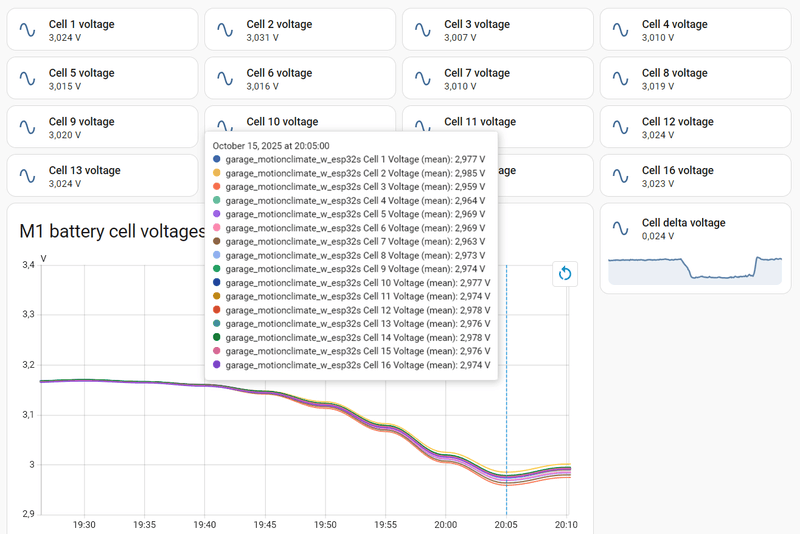Click the Cell 8 voltage sine-wave icon
This screenshot has height=534, width=800.
[622, 79]
